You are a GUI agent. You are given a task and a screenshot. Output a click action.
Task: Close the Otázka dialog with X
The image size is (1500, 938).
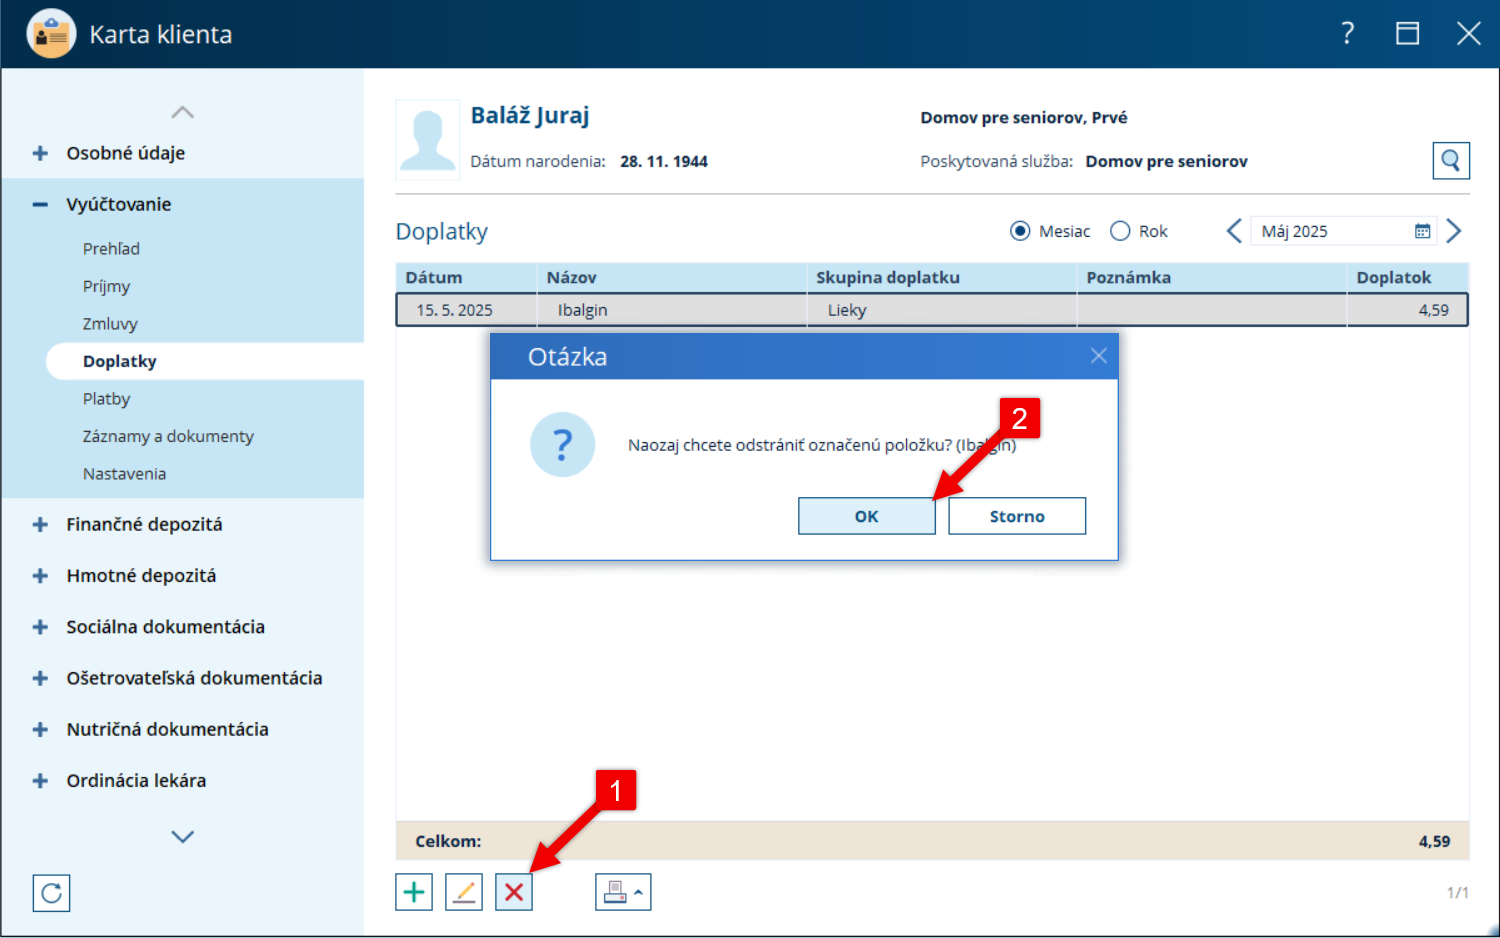point(1098,356)
